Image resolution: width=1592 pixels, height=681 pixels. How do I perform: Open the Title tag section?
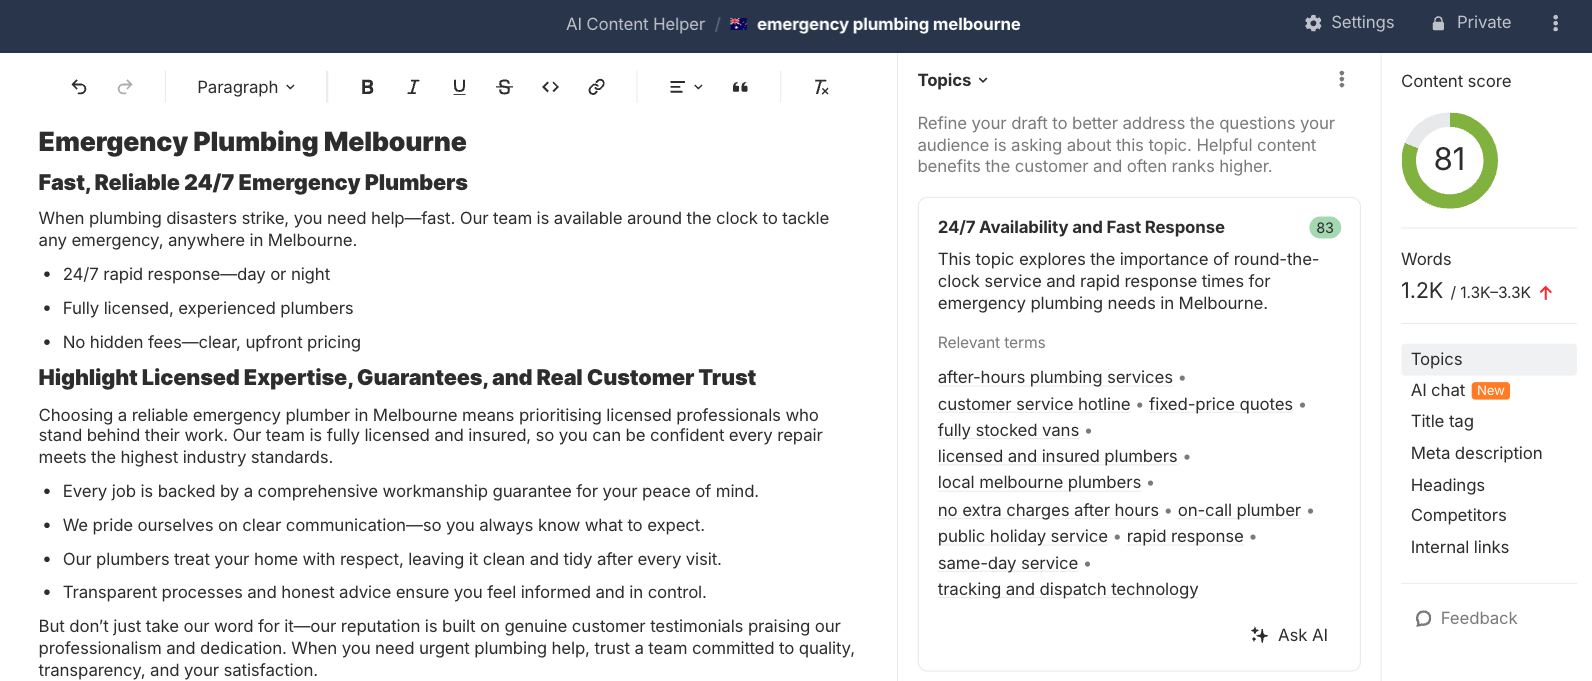[1442, 421]
